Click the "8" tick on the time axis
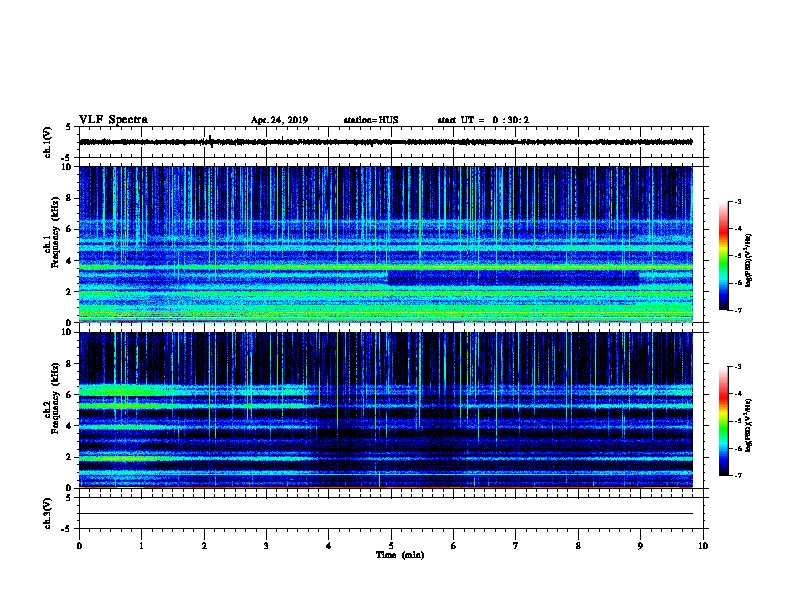The height and width of the screenshot is (612, 792). click(578, 546)
